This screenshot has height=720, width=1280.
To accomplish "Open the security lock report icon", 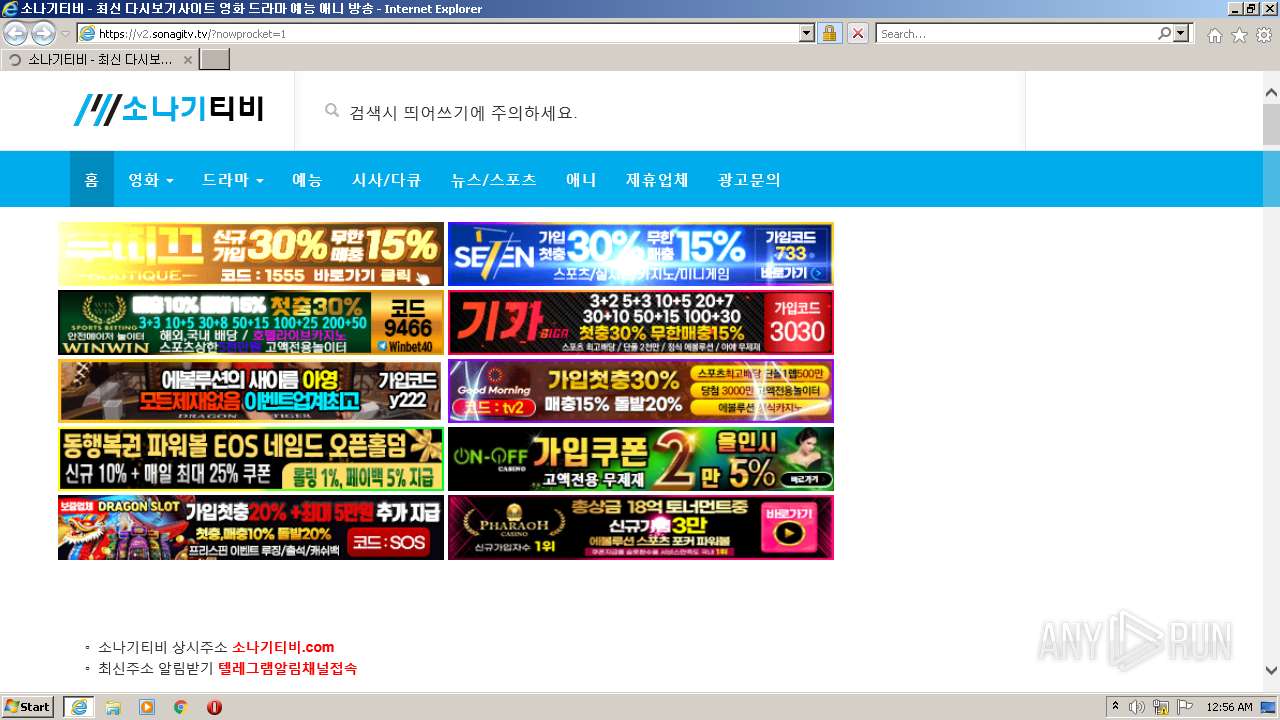I will pos(829,33).
